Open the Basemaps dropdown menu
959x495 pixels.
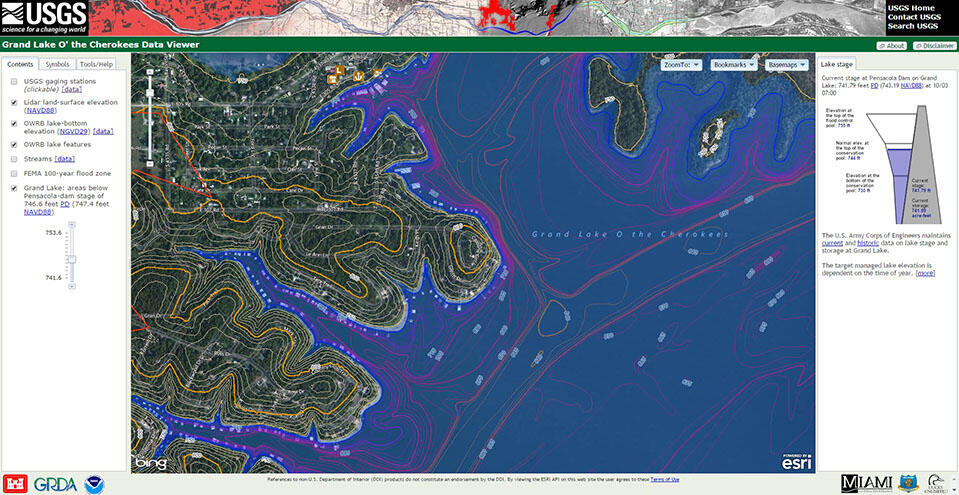pyautogui.click(x=788, y=64)
